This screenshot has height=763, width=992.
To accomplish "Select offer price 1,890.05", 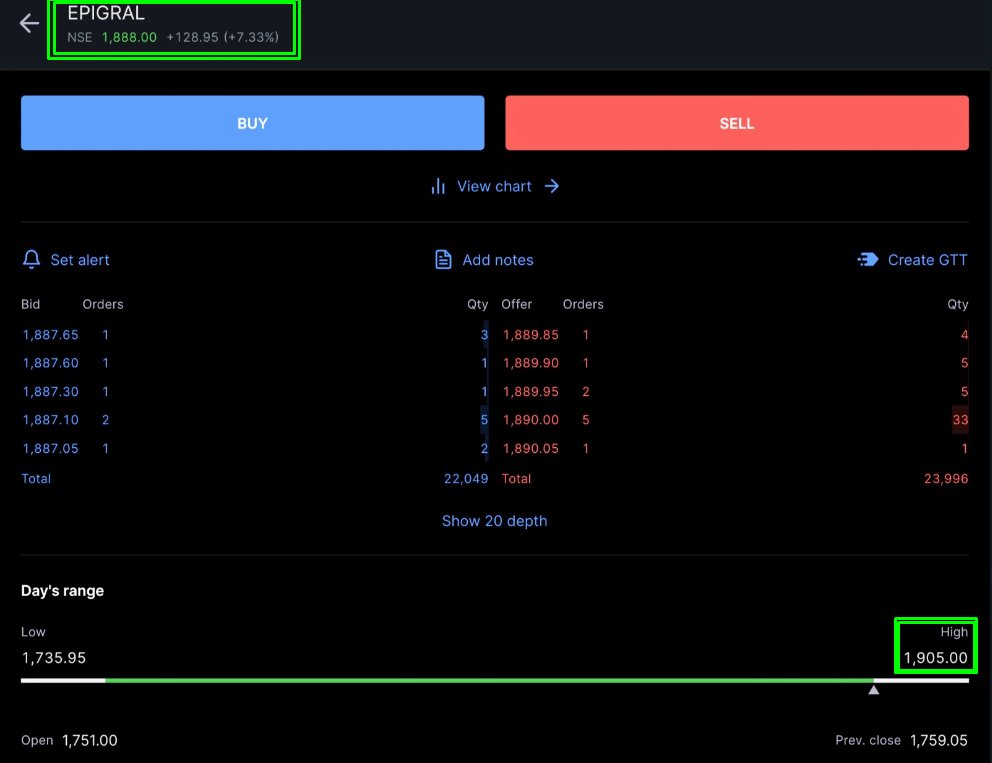I will [531, 449].
